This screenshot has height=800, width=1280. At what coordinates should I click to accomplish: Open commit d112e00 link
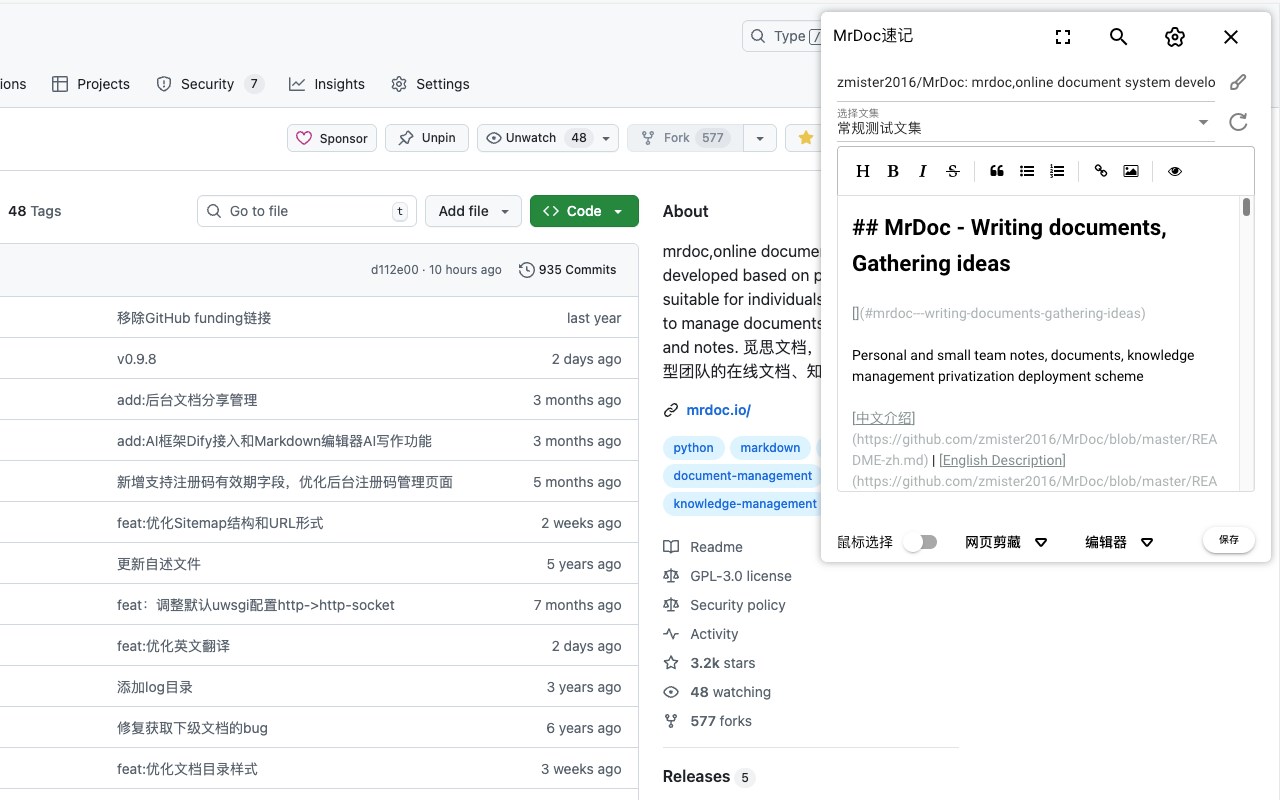(394, 270)
